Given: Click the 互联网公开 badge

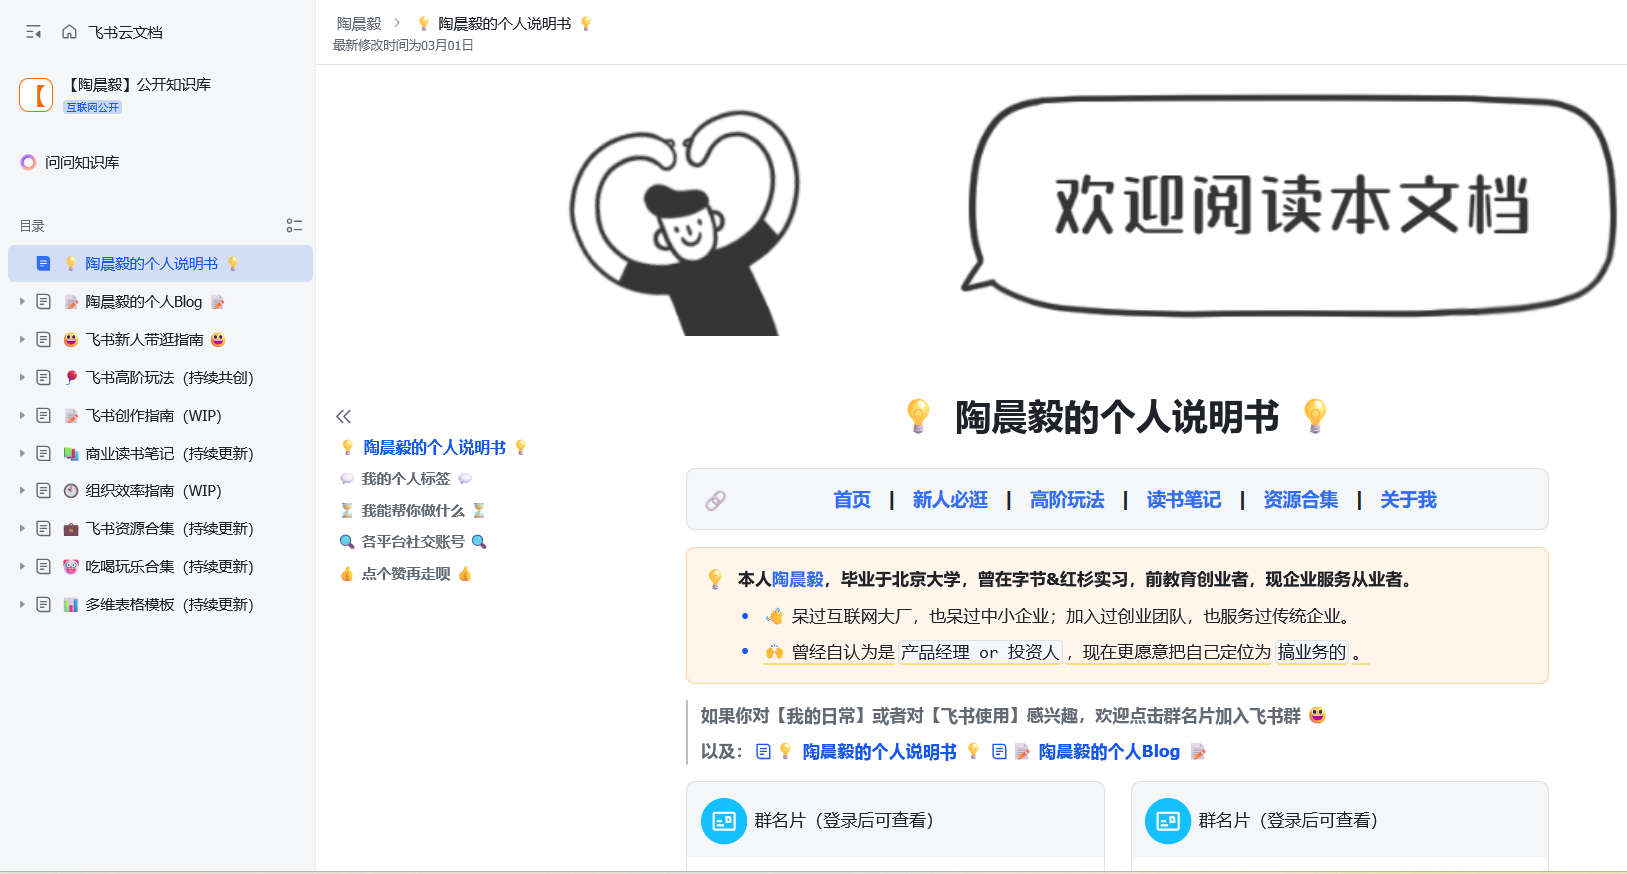Looking at the screenshot, I should (x=93, y=107).
